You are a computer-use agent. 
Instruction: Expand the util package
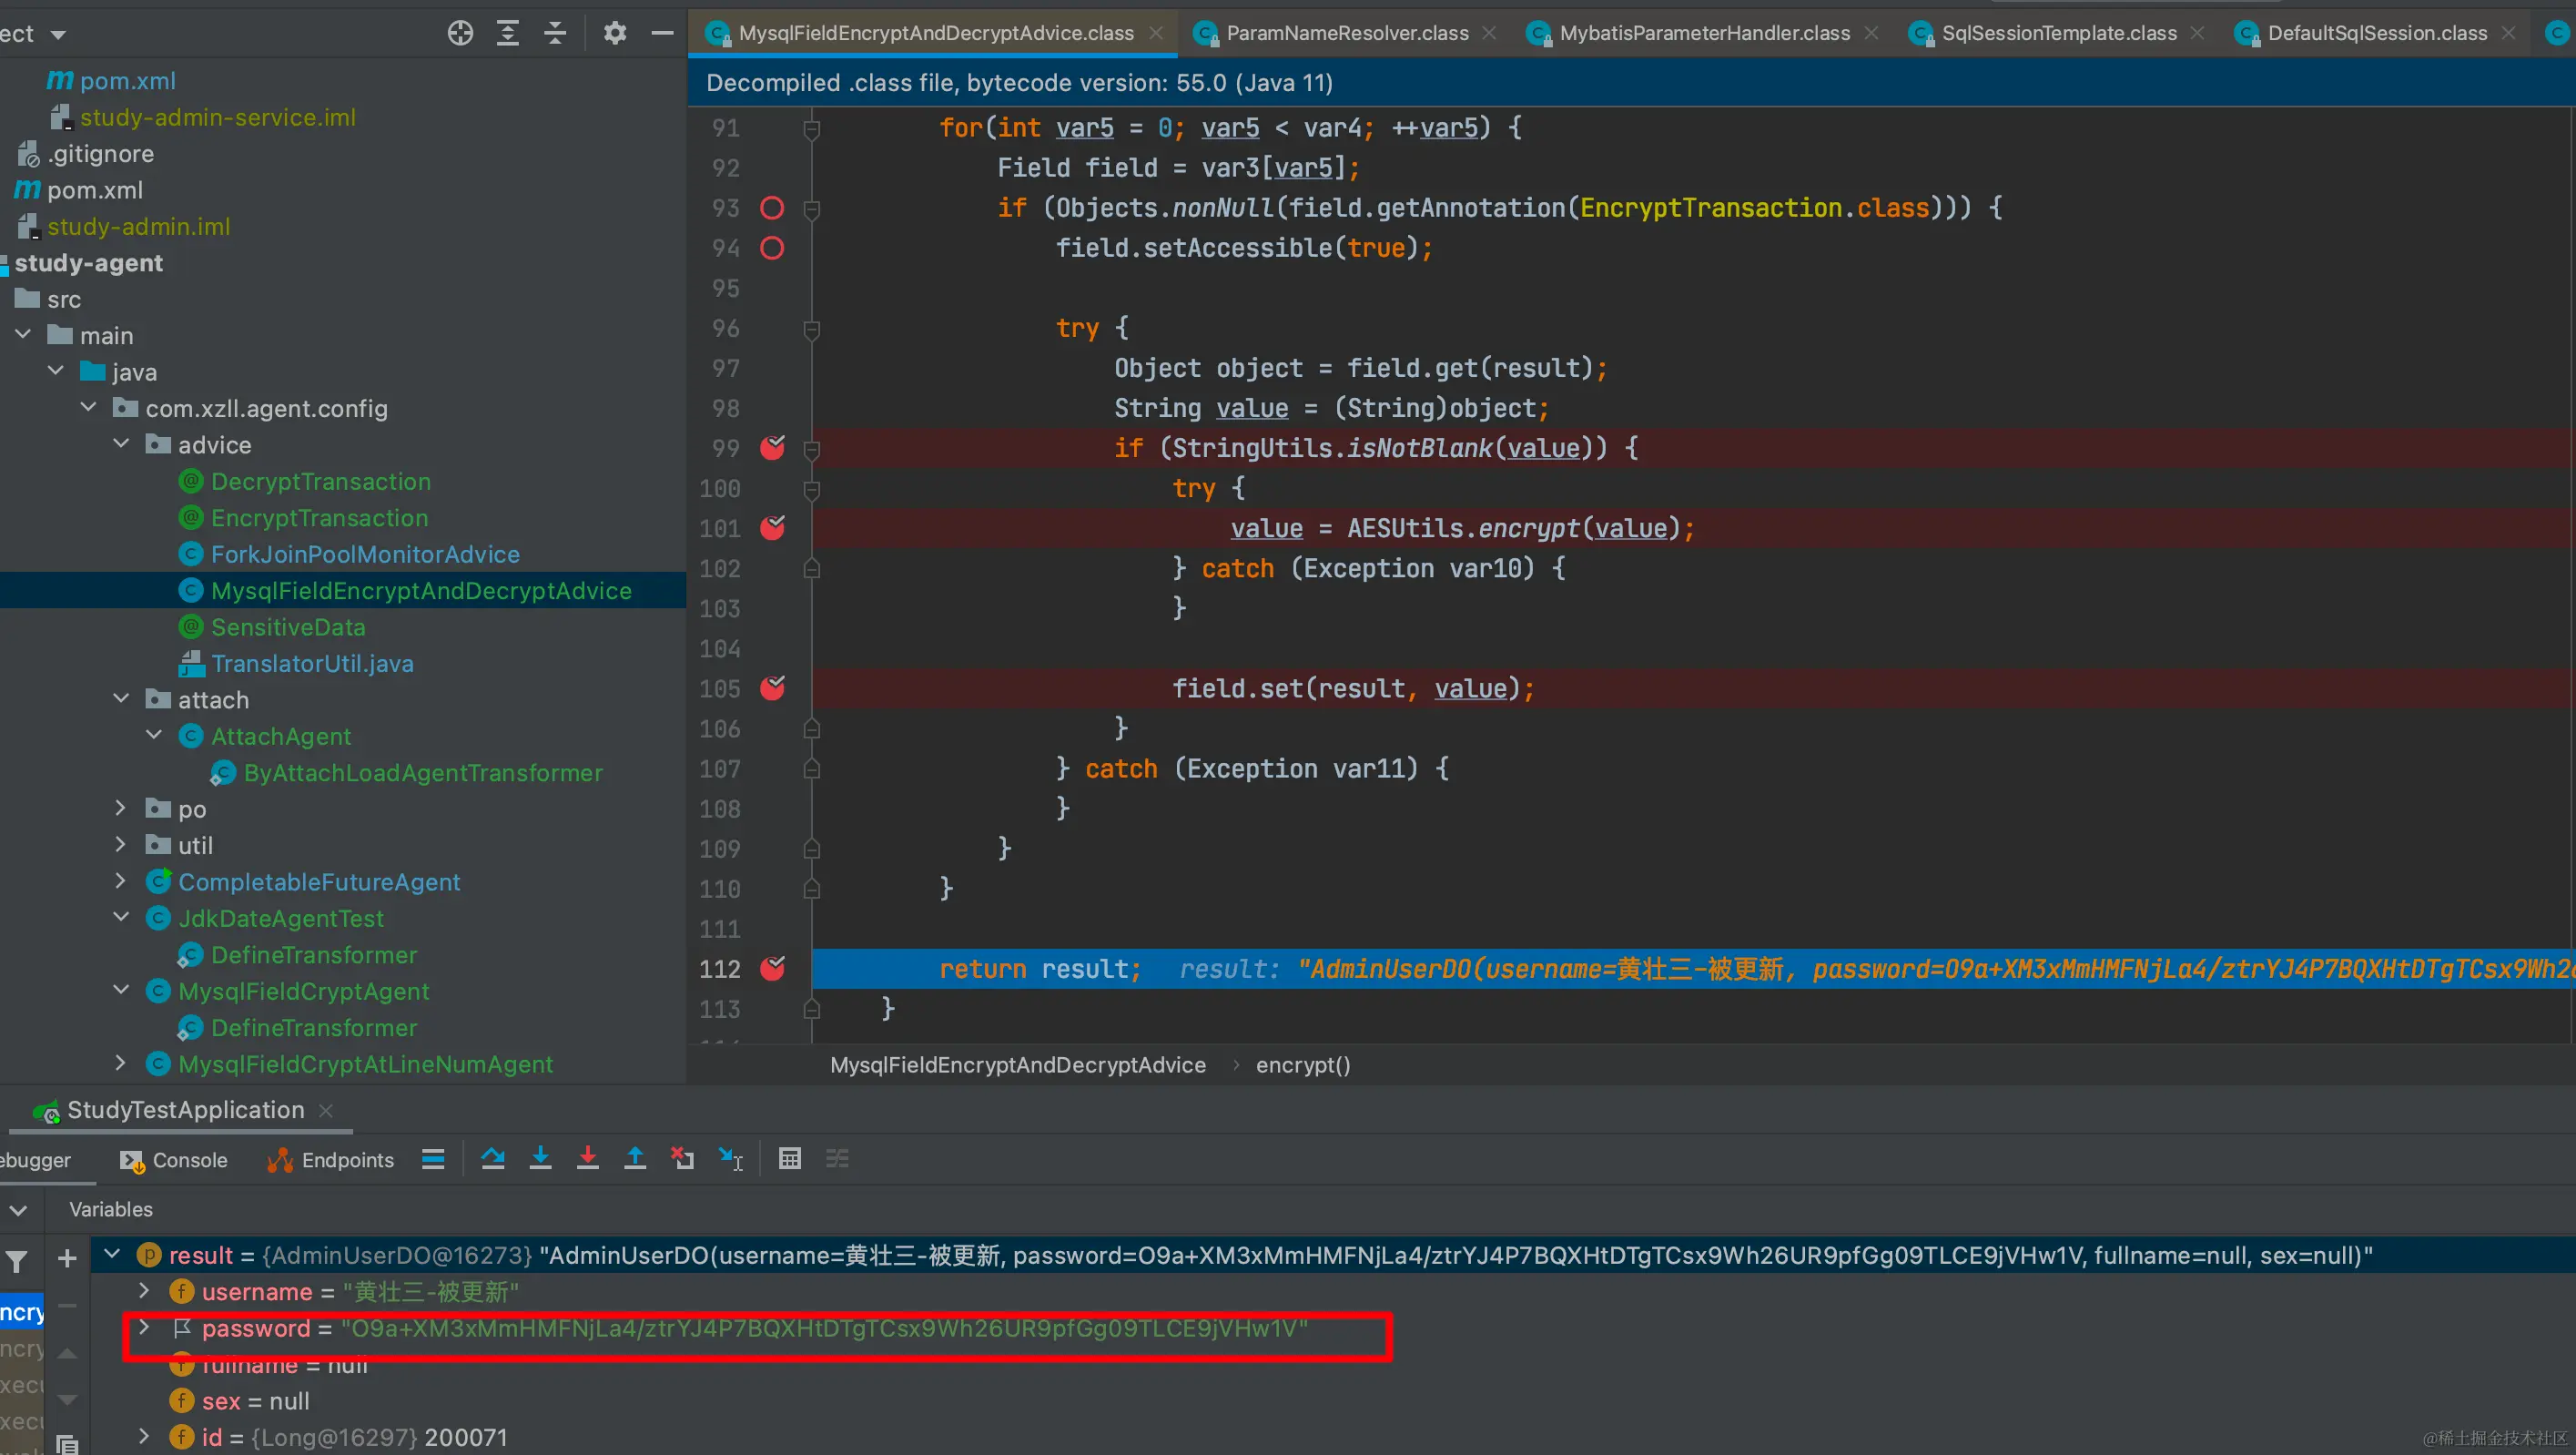click(x=122, y=844)
